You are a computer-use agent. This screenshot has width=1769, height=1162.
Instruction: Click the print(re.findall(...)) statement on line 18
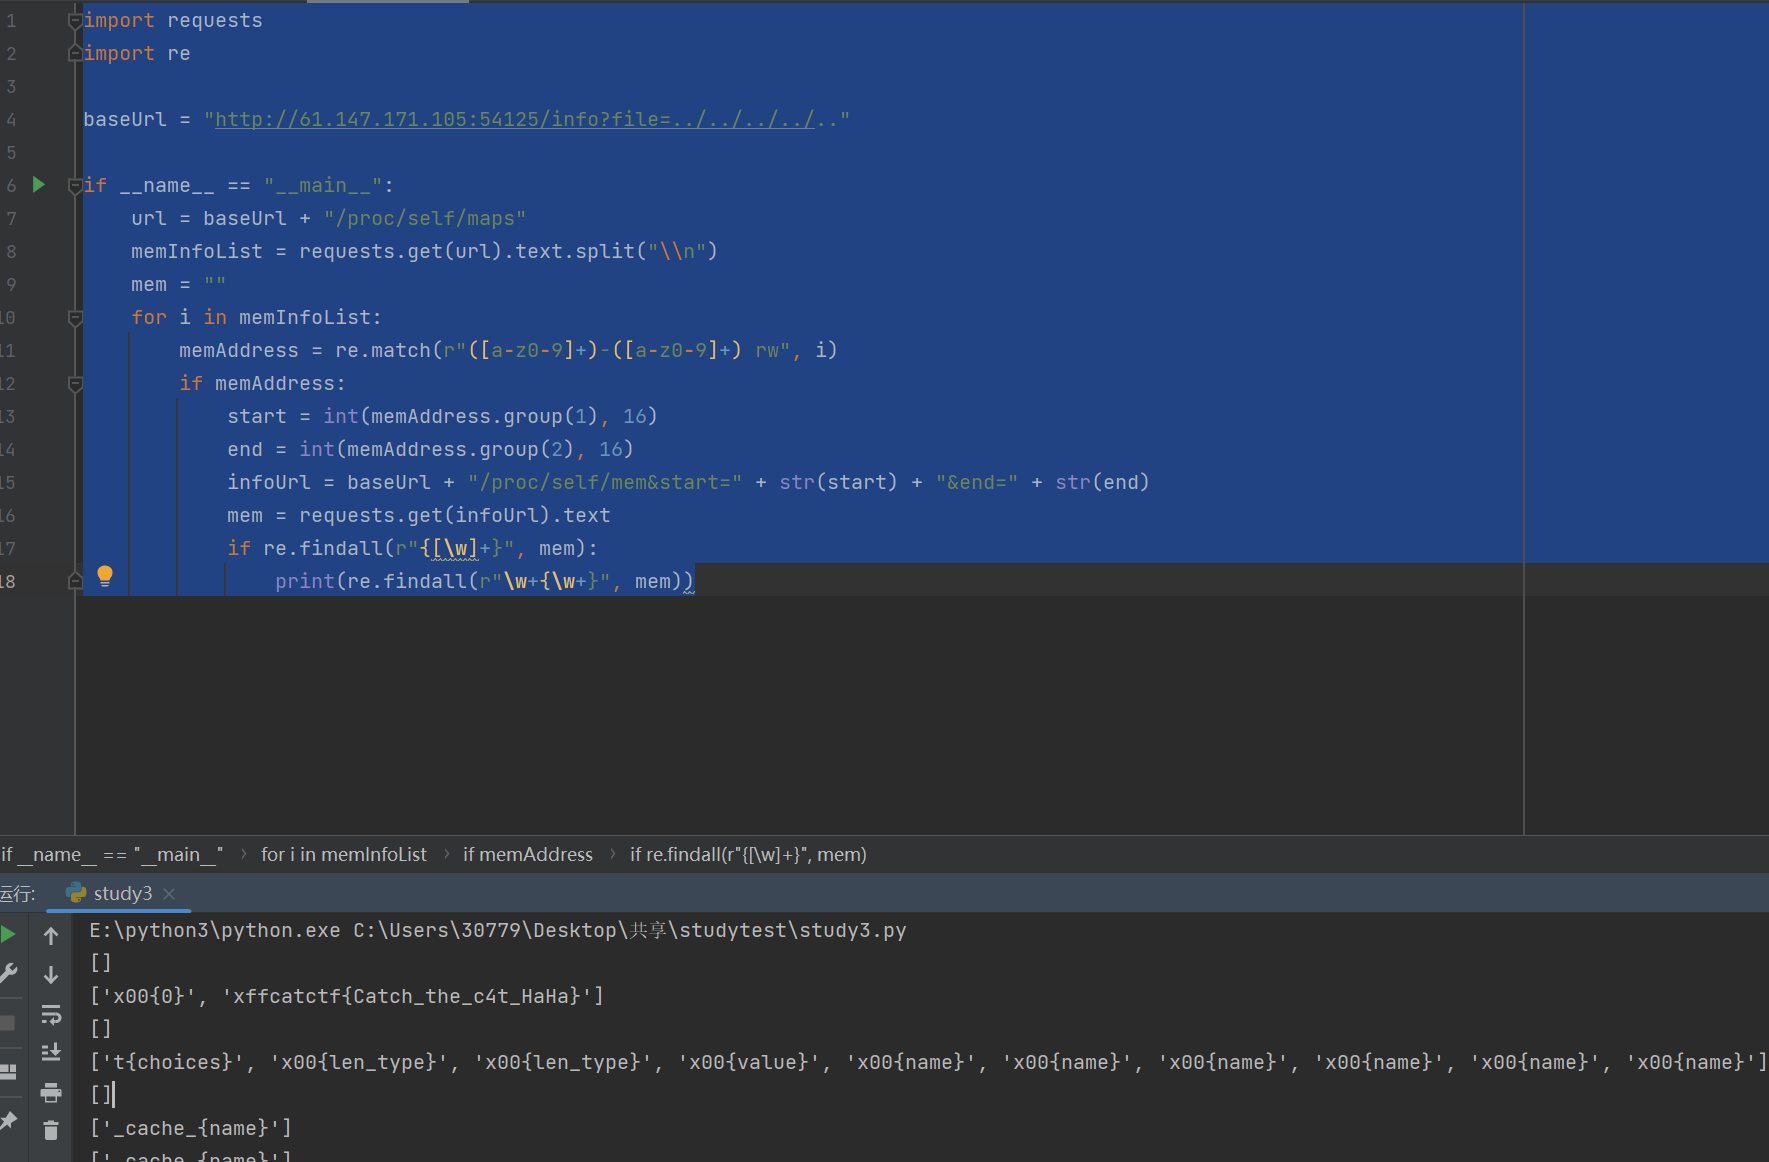point(484,581)
